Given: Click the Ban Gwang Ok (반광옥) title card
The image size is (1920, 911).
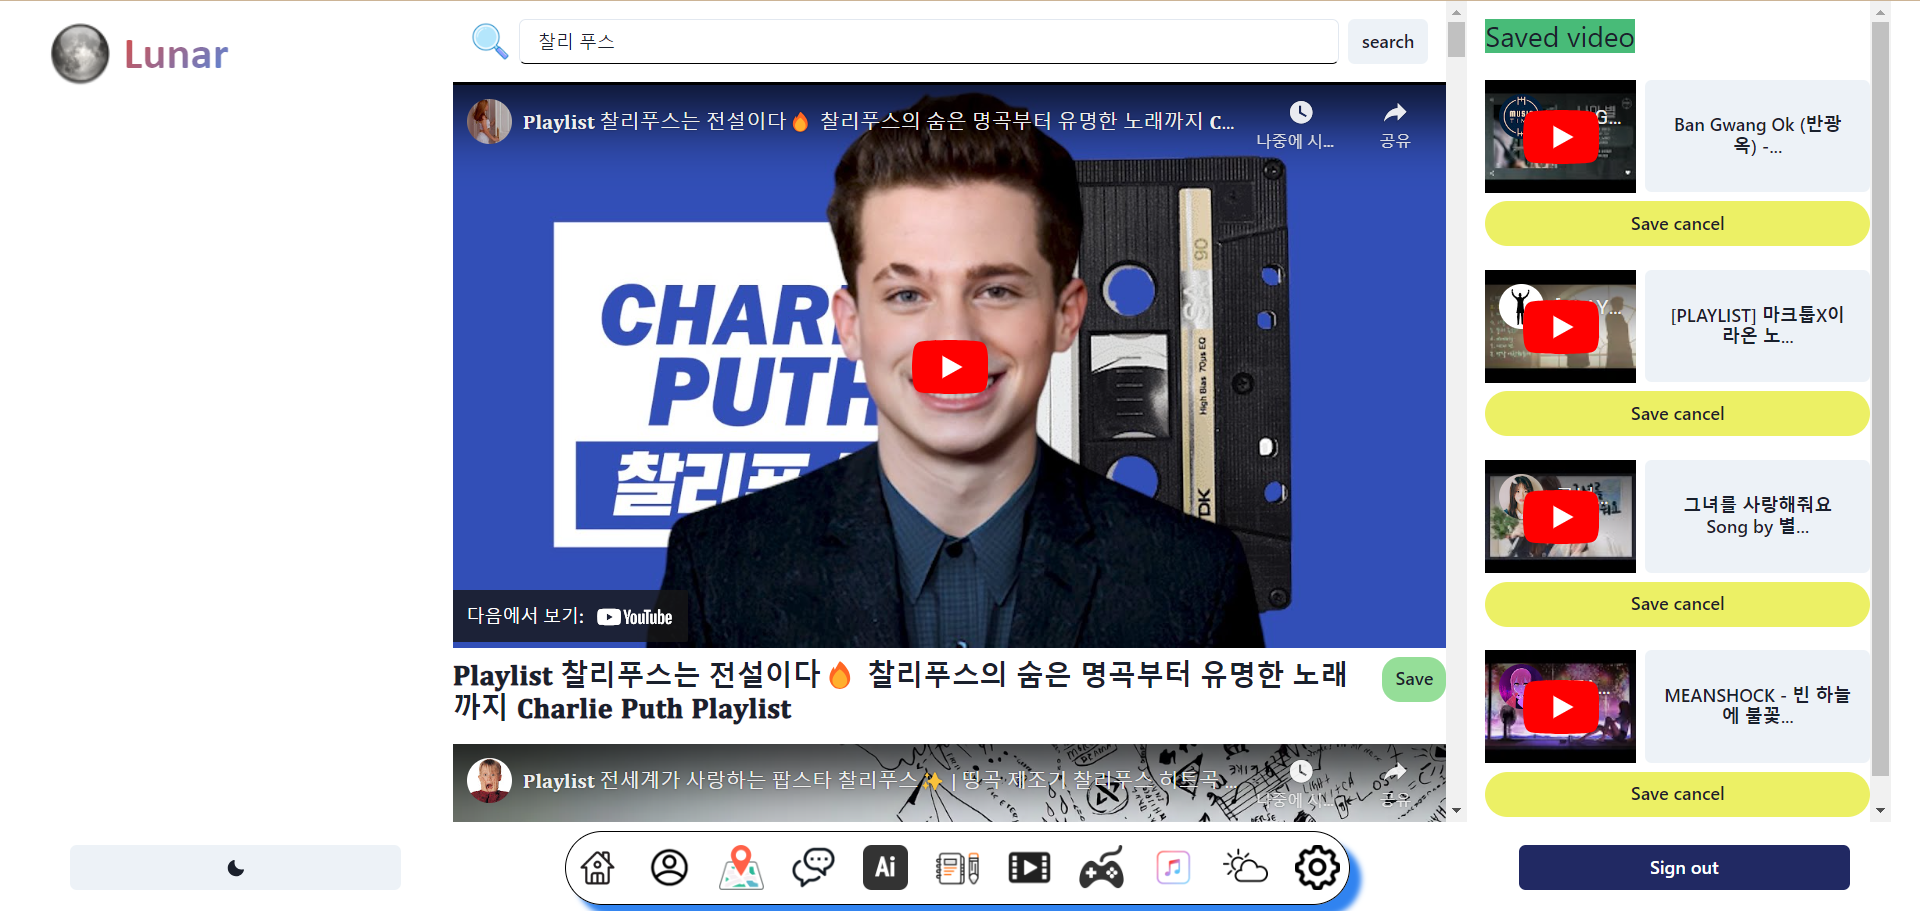Looking at the screenshot, I should (1757, 136).
